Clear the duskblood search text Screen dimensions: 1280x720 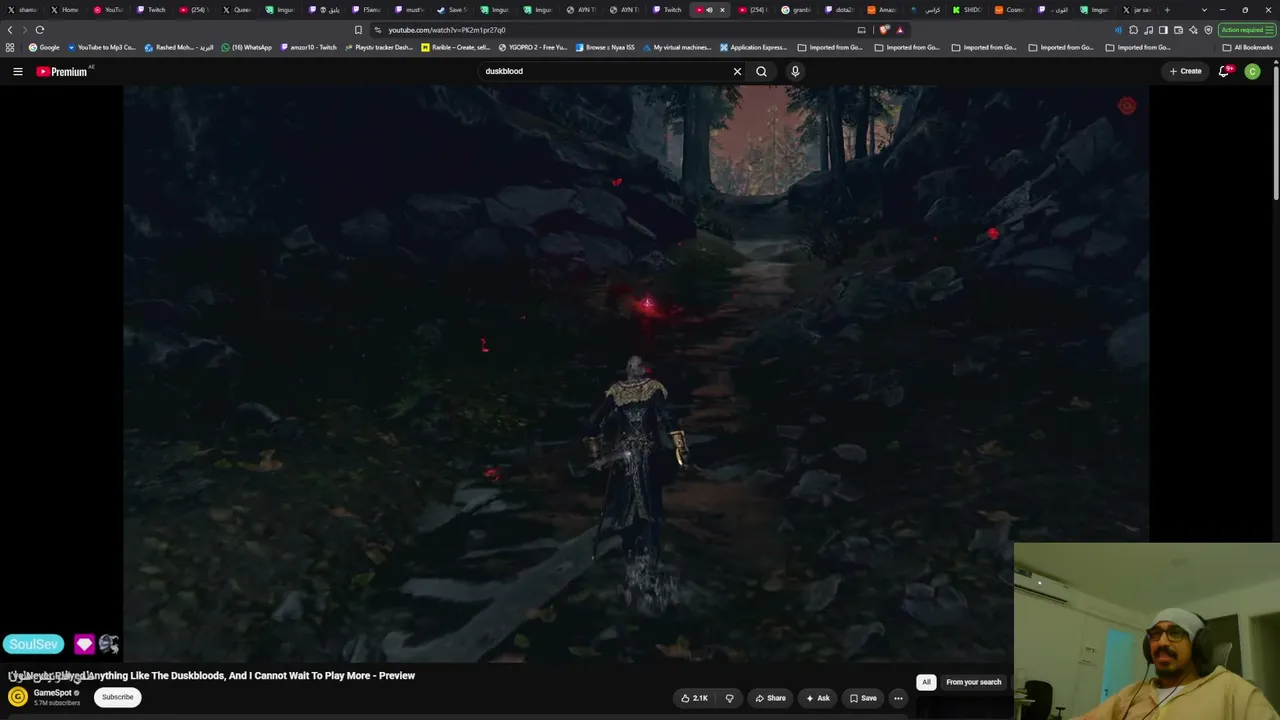click(x=737, y=71)
